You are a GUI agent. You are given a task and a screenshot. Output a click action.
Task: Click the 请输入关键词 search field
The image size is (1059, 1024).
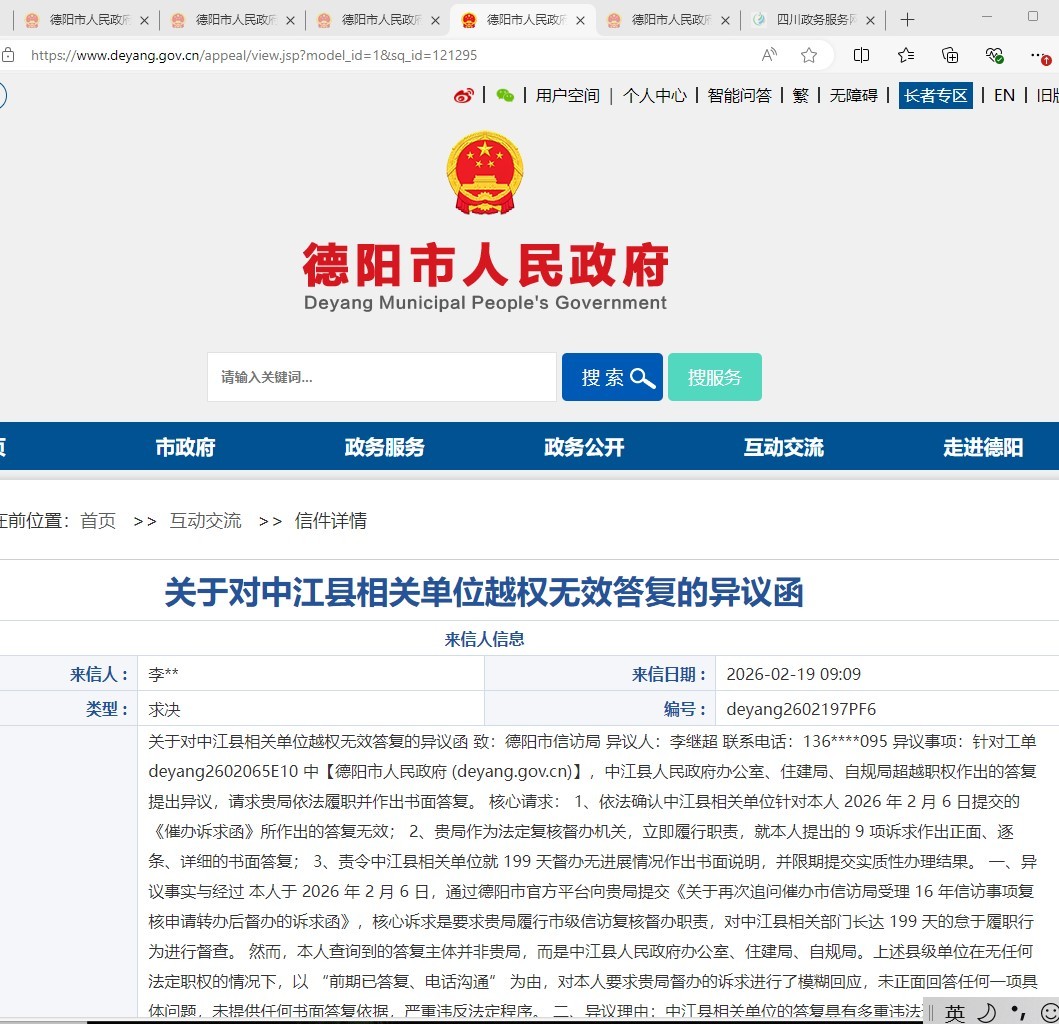(381, 377)
